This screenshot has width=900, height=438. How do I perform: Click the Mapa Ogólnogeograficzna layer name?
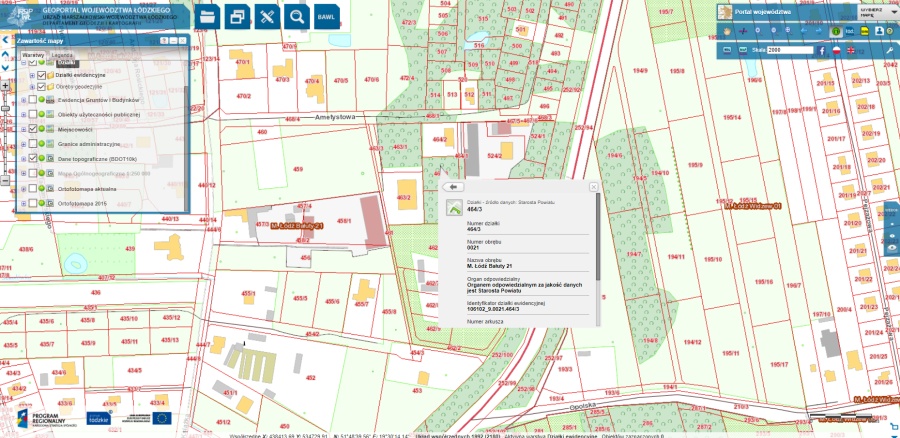pyautogui.click(x=104, y=173)
